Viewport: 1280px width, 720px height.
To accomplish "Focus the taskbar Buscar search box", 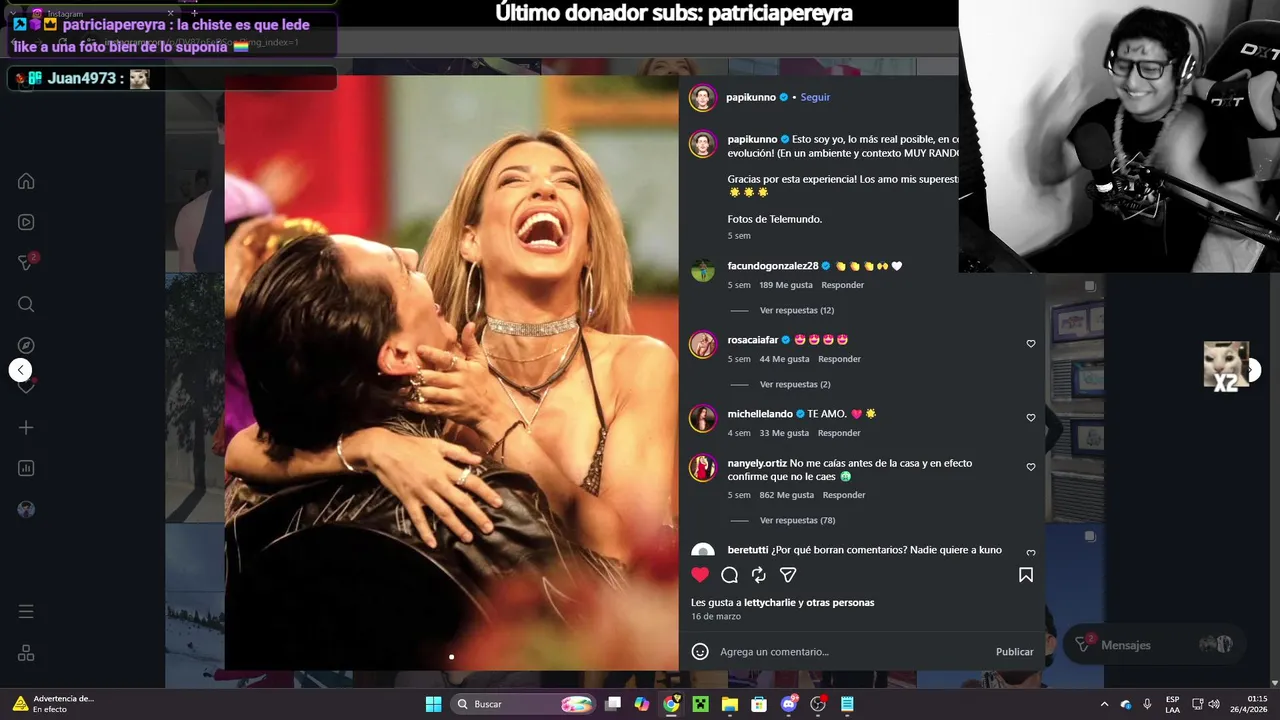I will click(x=524, y=704).
